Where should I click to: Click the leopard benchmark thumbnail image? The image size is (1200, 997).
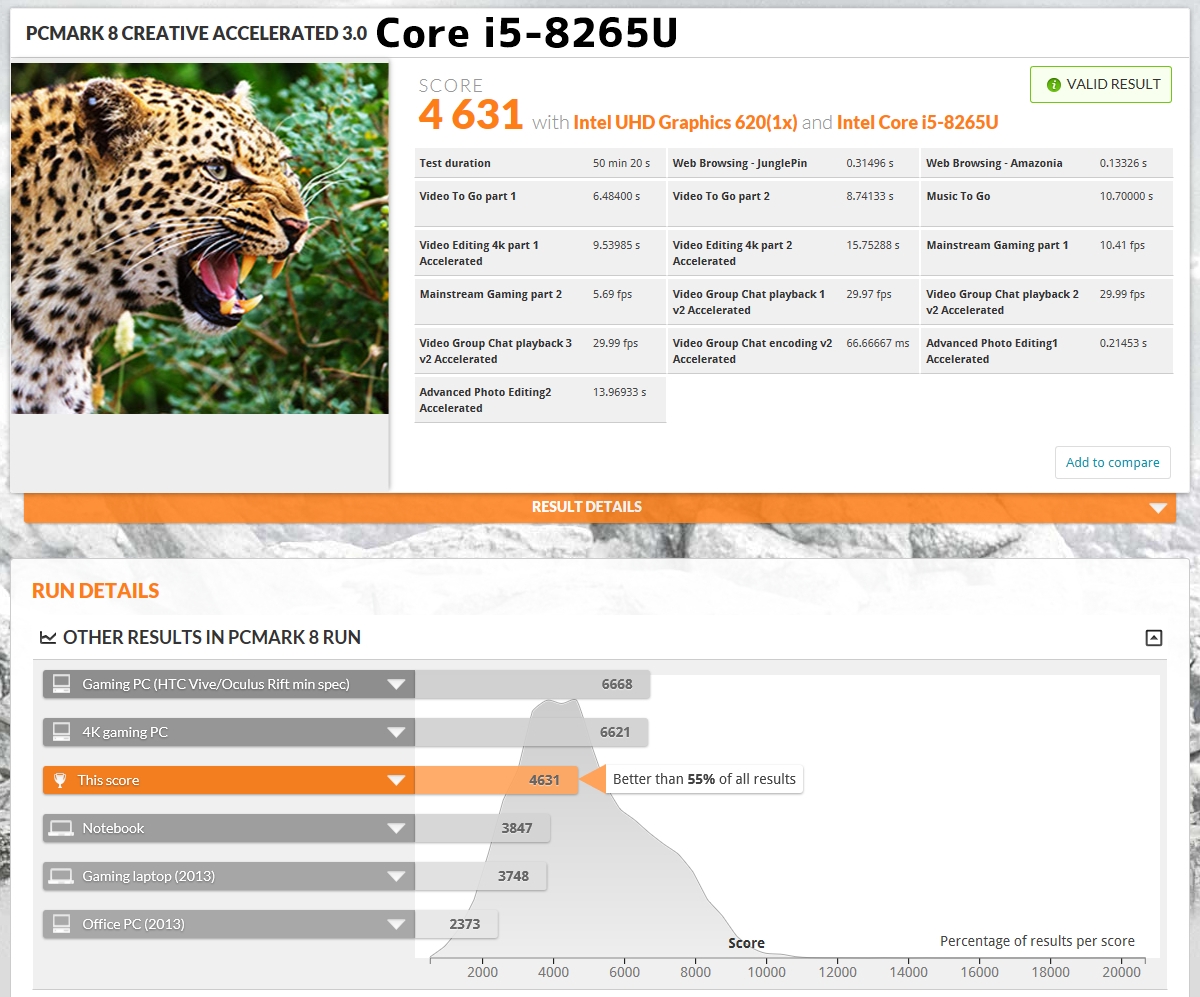point(200,238)
